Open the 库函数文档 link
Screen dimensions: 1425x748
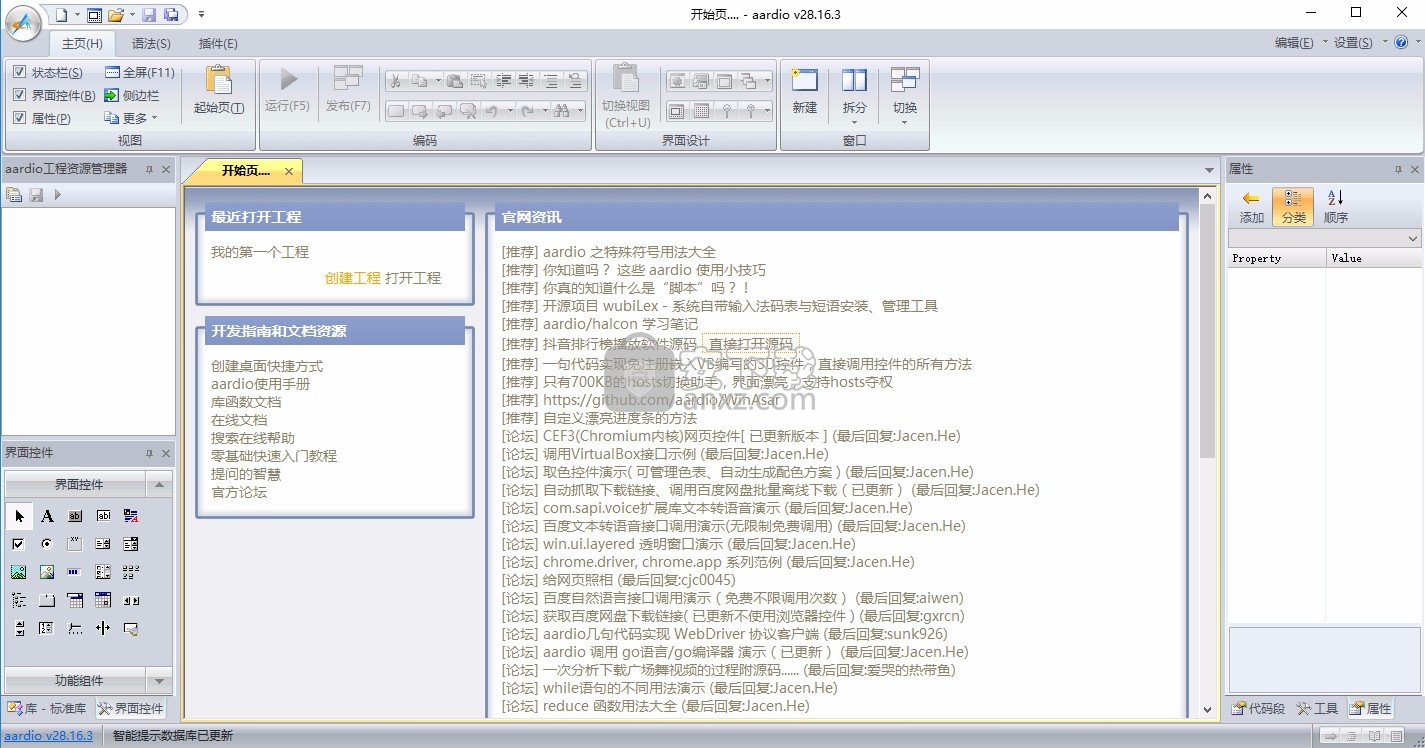pos(246,402)
